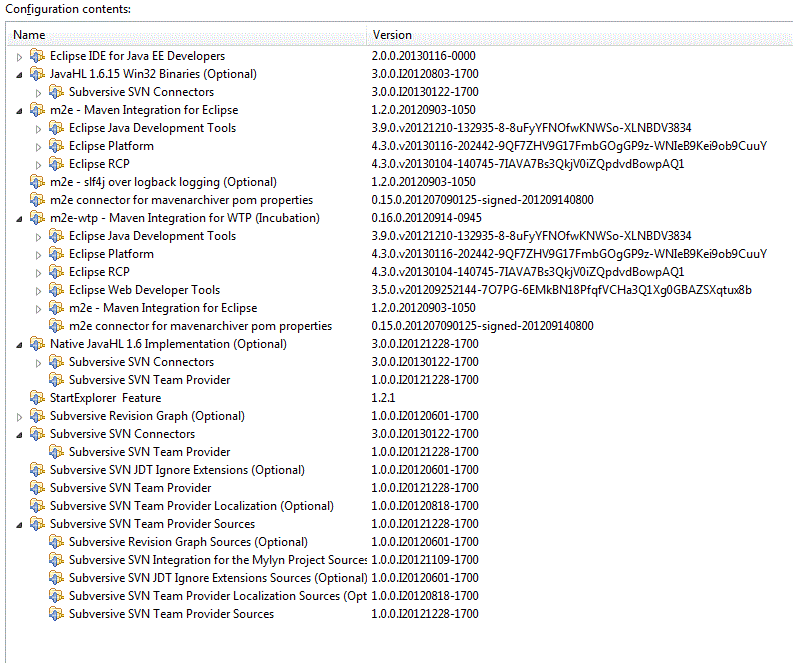The height and width of the screenshot is (663, 793).
Task: Select the Eclipse Web Developer Tools version 3.5.0 cell
Action: point(561,290)
